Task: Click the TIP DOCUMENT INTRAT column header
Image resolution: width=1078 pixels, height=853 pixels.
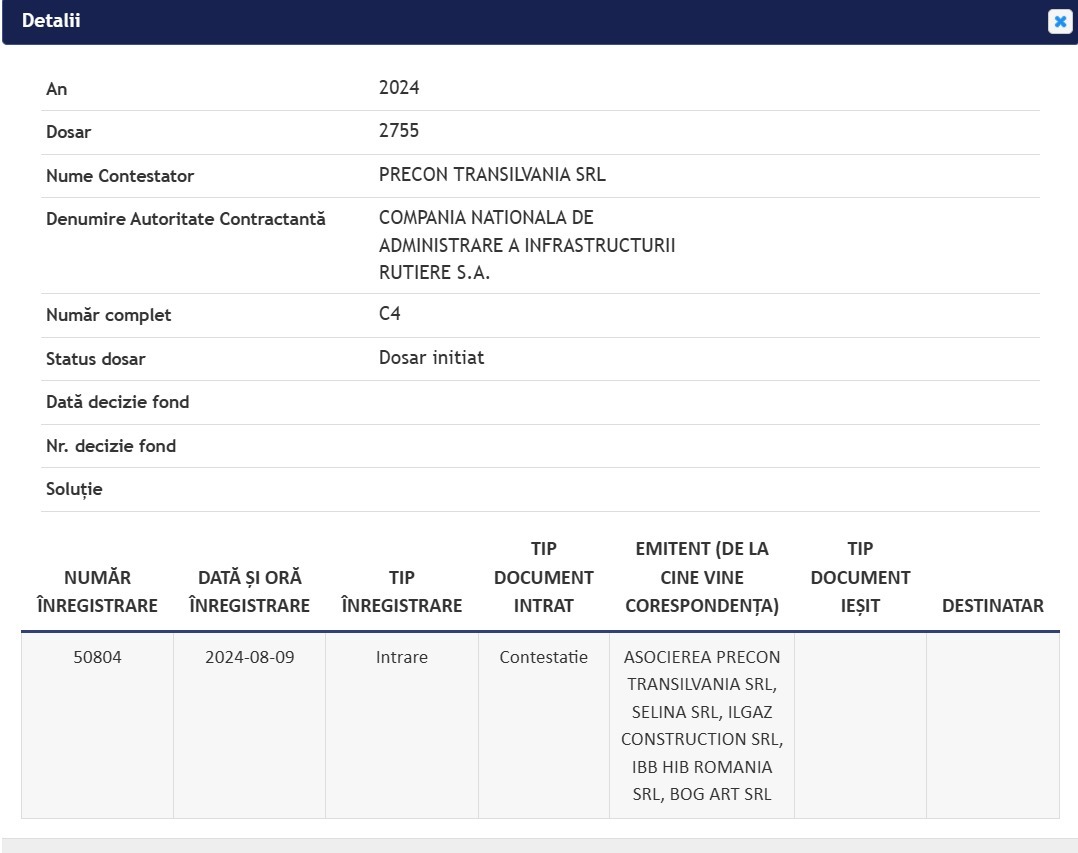Action: pos(544,577)
